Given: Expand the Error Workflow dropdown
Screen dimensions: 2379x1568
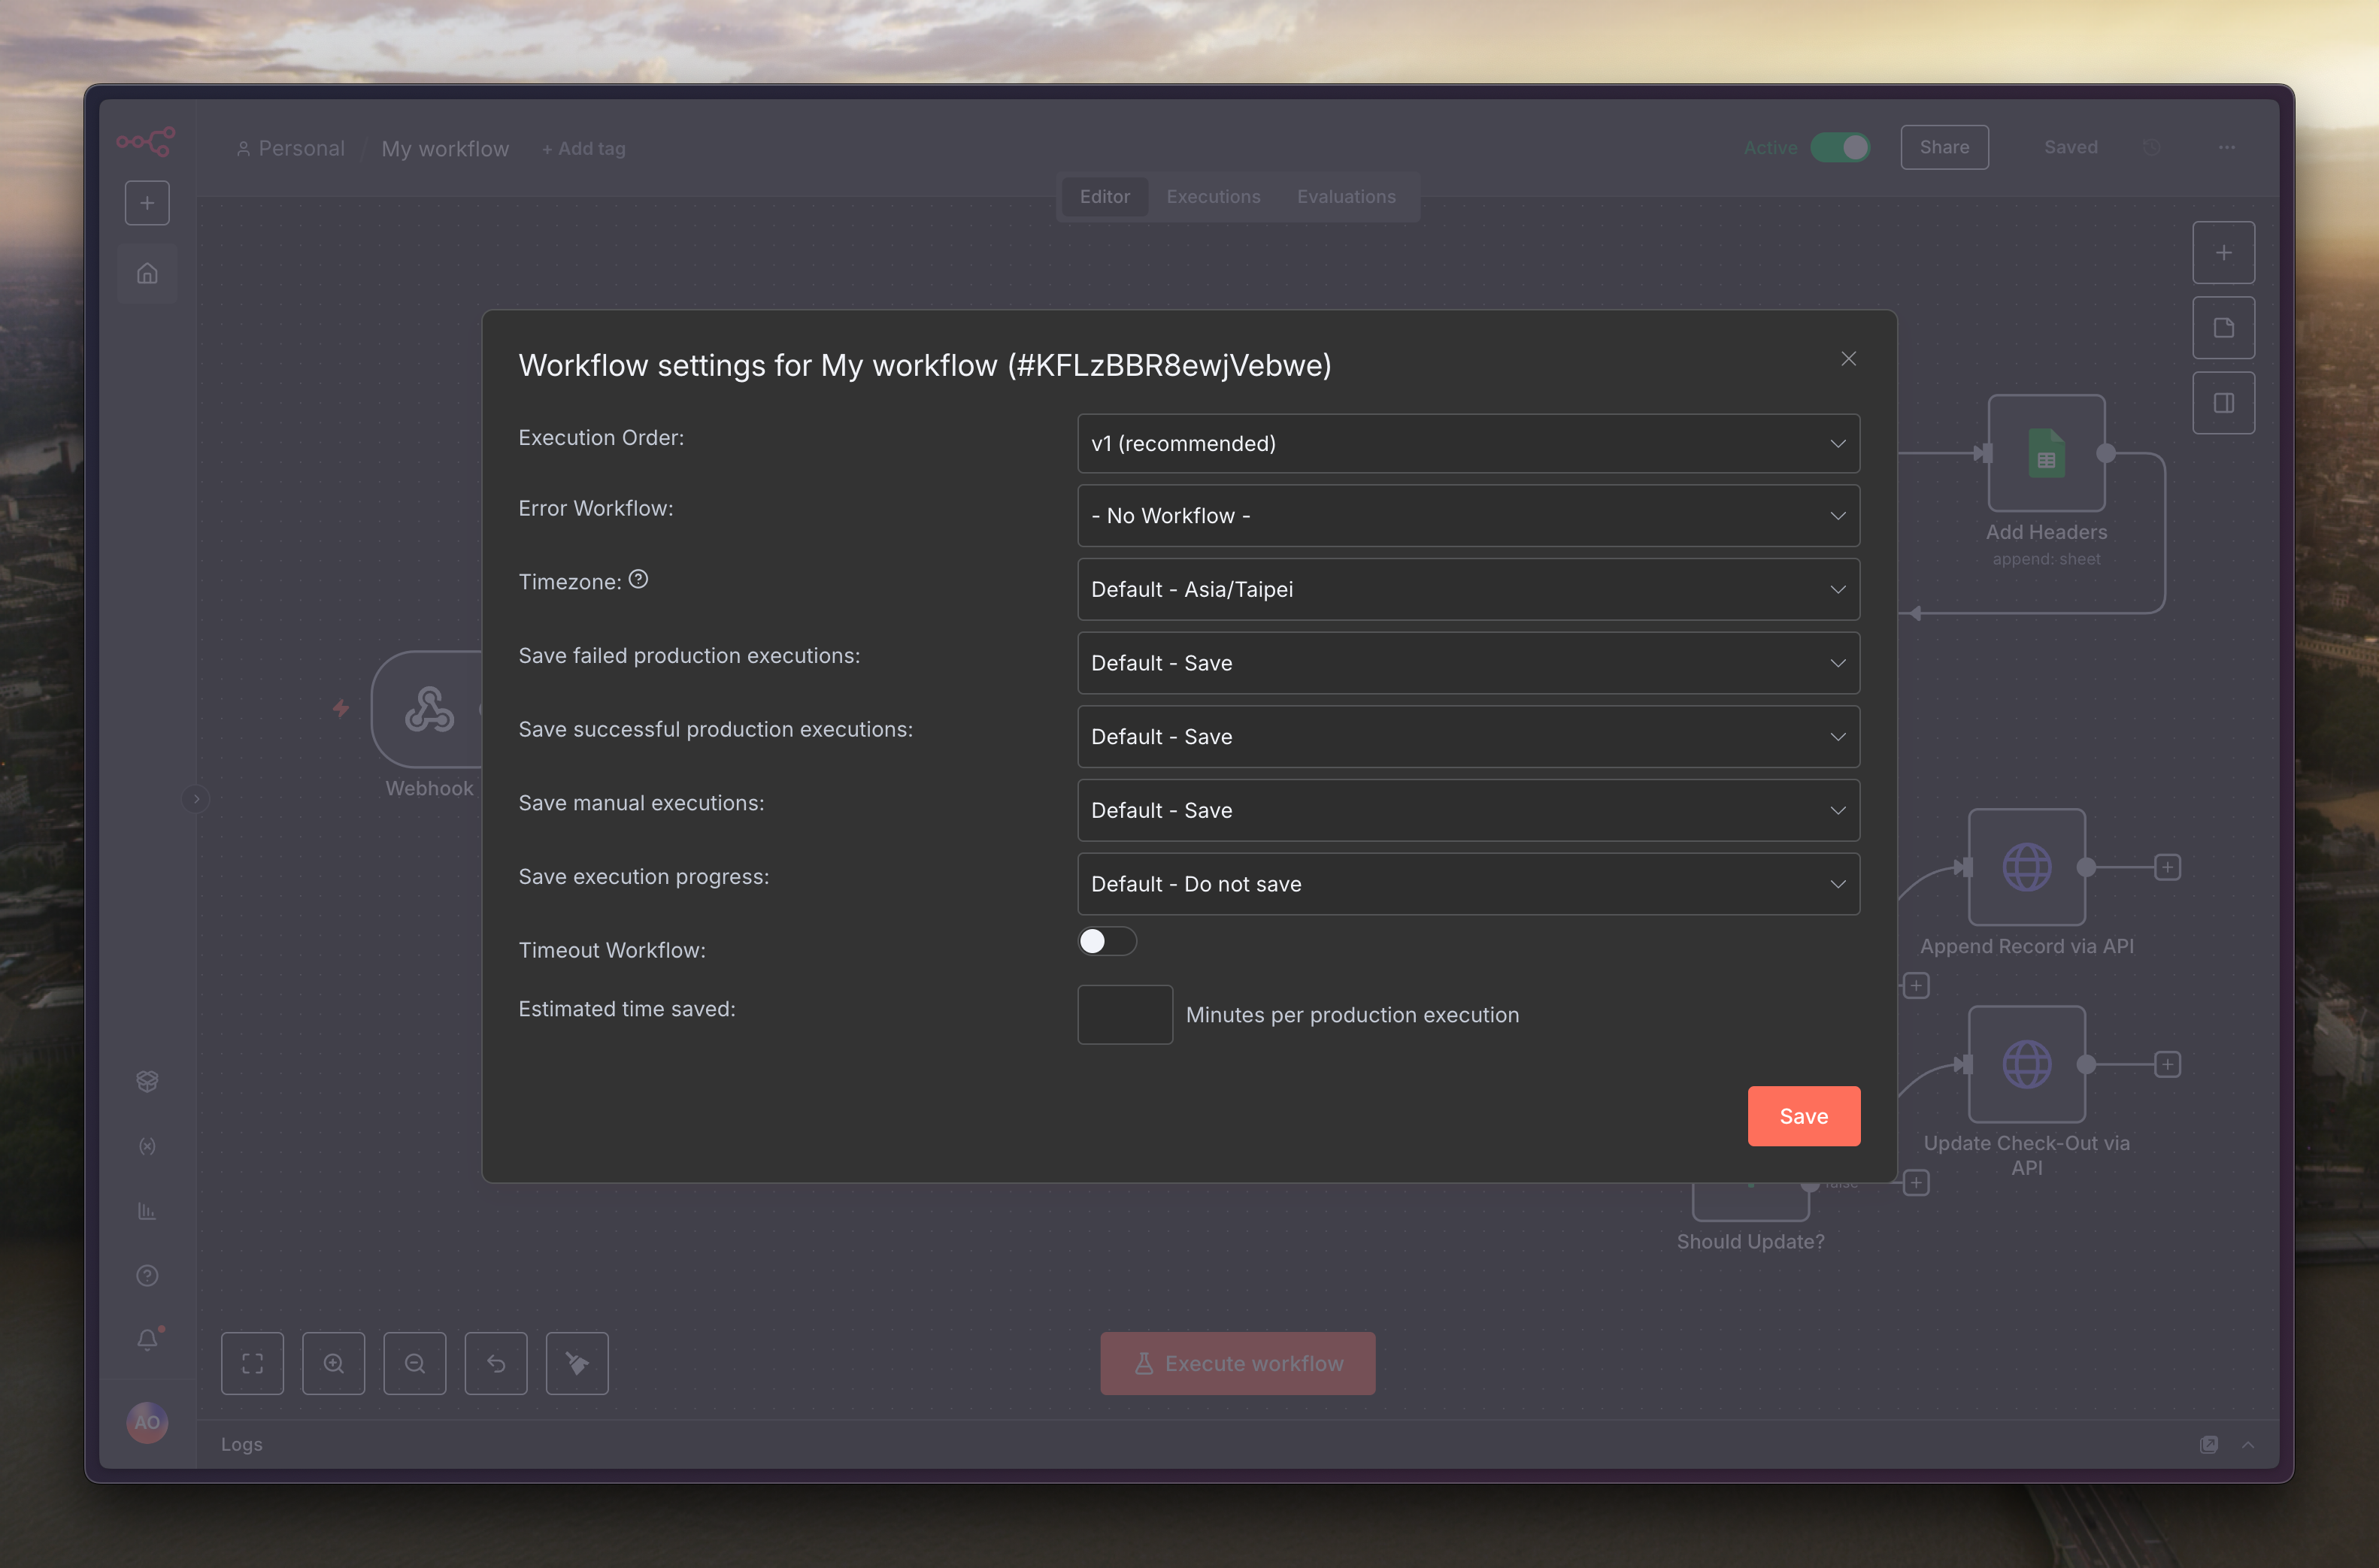Looking at the screenshot, I should pyautogui.click(x=1467, y=516).
